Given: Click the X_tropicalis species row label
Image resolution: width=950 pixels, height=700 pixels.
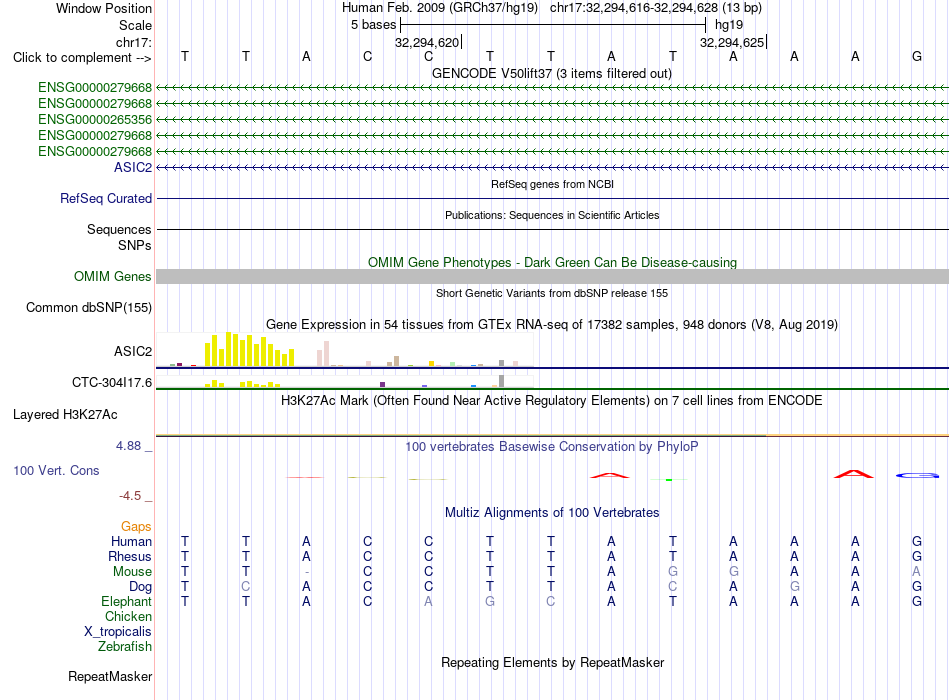Looking at the screenshot, I should tap(118, 632).
